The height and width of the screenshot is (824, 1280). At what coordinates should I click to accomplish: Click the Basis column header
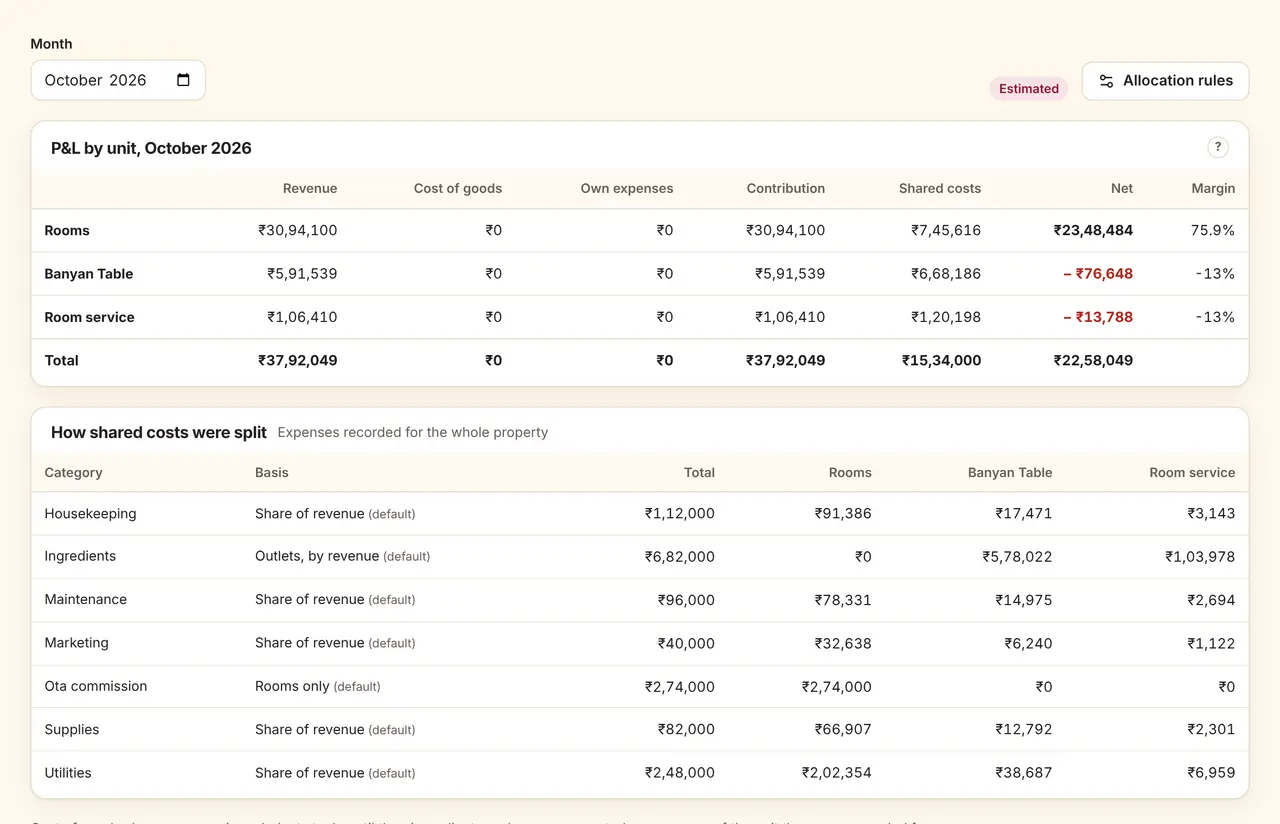click(x=272, y=472)
